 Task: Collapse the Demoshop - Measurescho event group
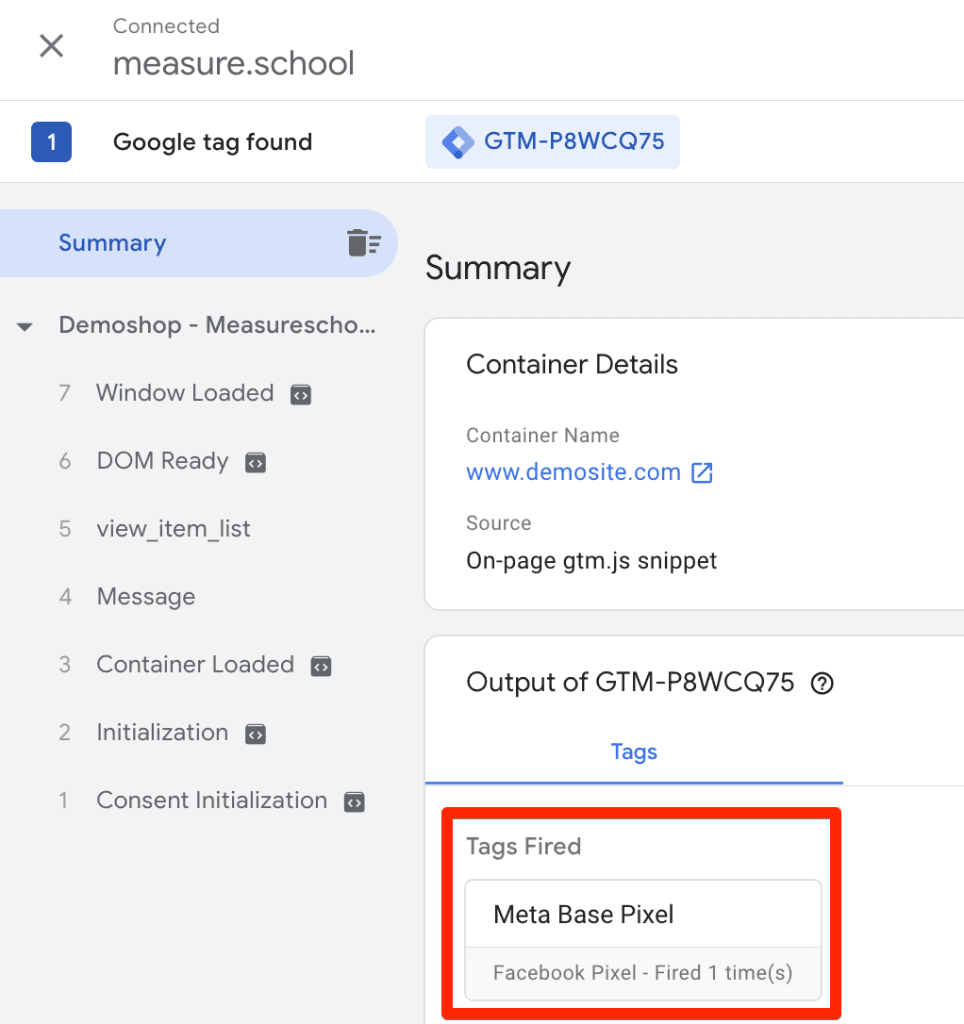[24, 325]
